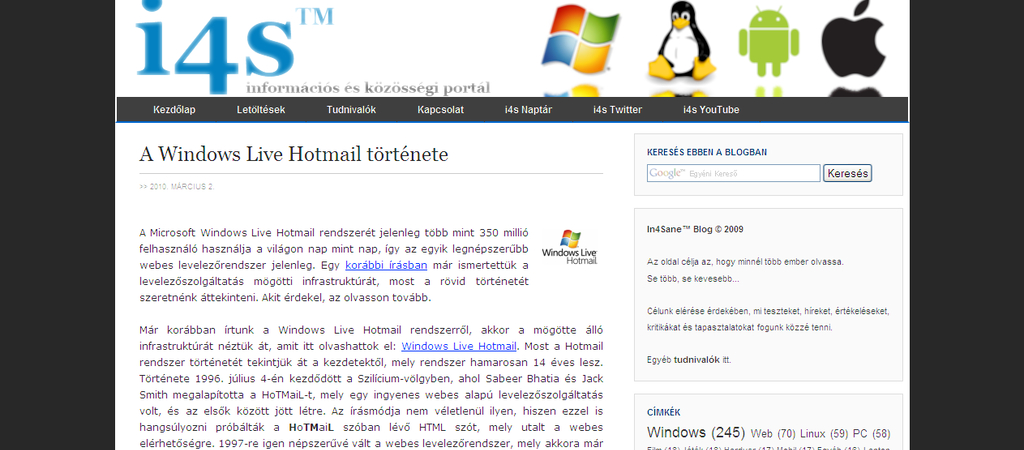
Task: Click the green Android robot icon
Action: coord(769,42)
